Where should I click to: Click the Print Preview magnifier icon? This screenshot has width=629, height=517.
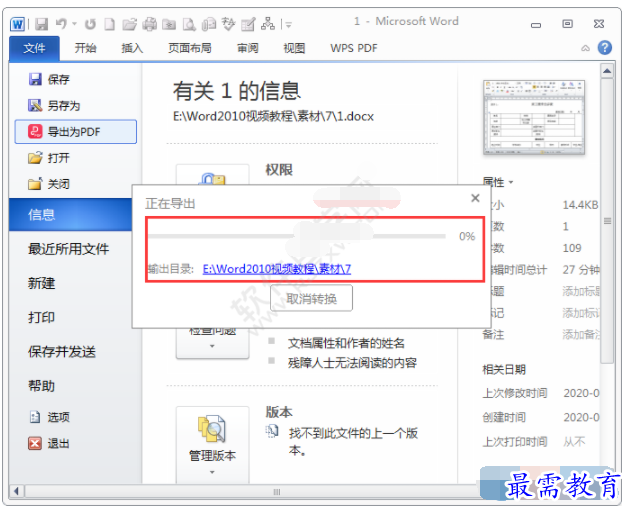(x=189, y=24)
